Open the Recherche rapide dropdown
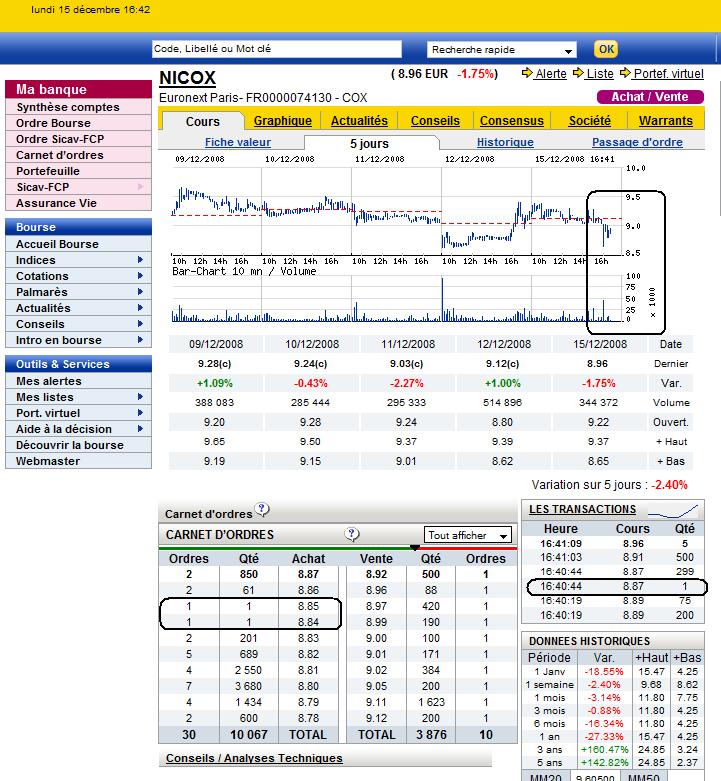 (x=501, y=50)
